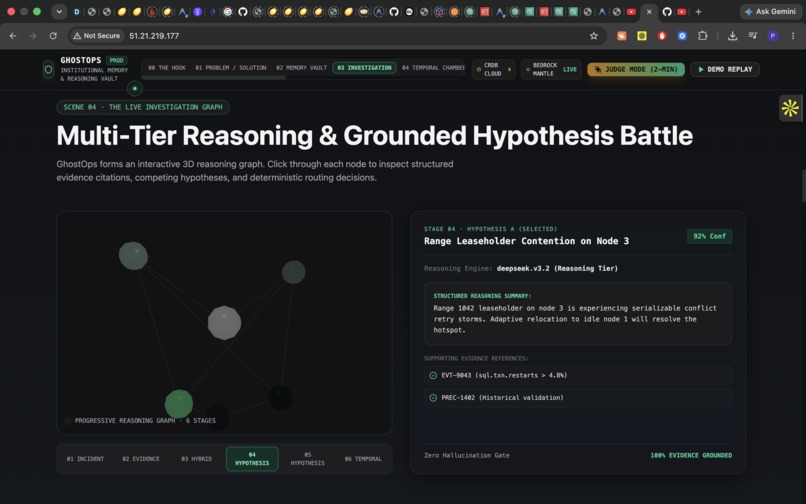Click the check icon beside PREC-1402
The image size is (806, 504).
[433, 398]
